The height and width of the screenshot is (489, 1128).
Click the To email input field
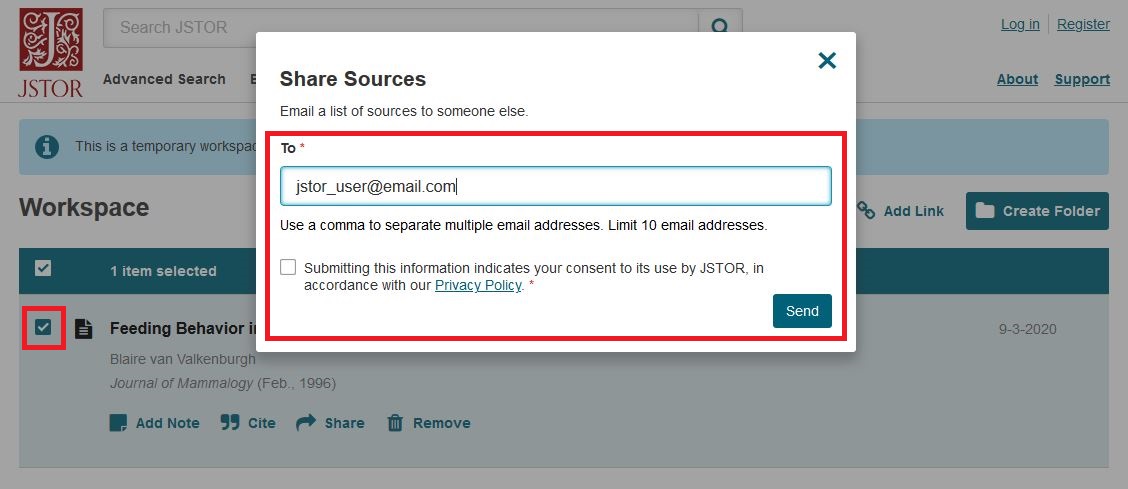click(556, 187)
